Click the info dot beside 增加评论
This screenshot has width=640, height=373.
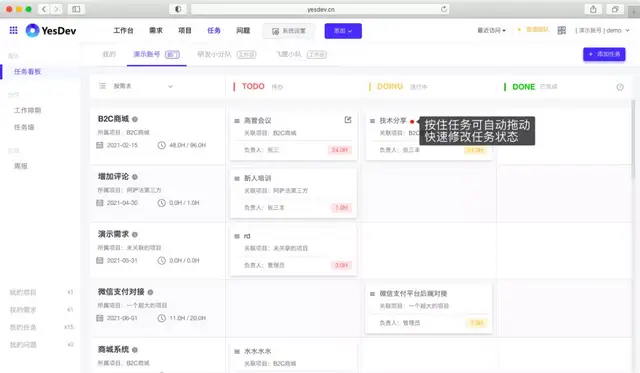[135, 177]
